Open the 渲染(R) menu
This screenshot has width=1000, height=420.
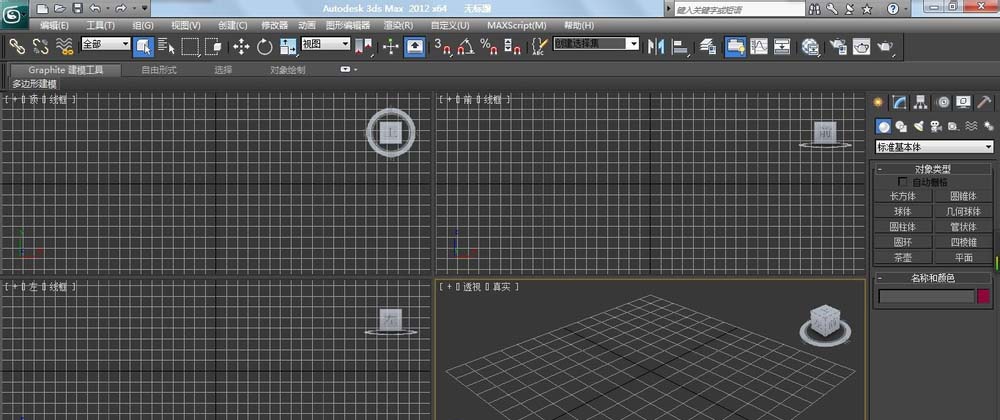click(x=398, y=25)
